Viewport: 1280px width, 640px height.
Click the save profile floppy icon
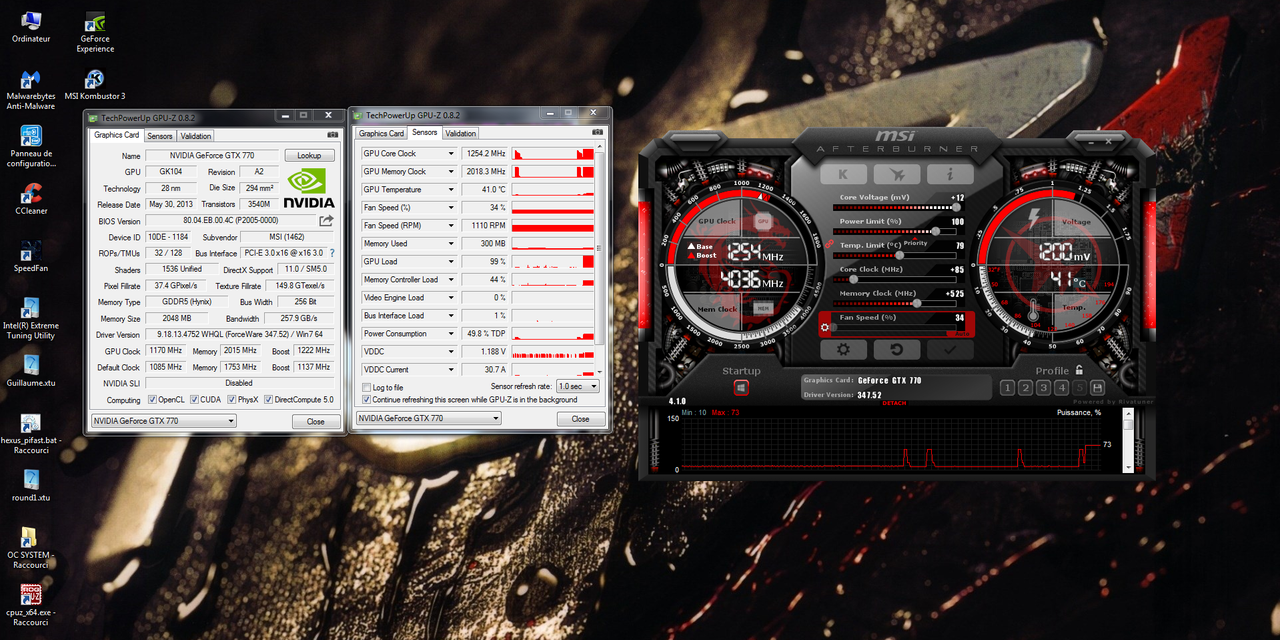(x=1097, y=387)
